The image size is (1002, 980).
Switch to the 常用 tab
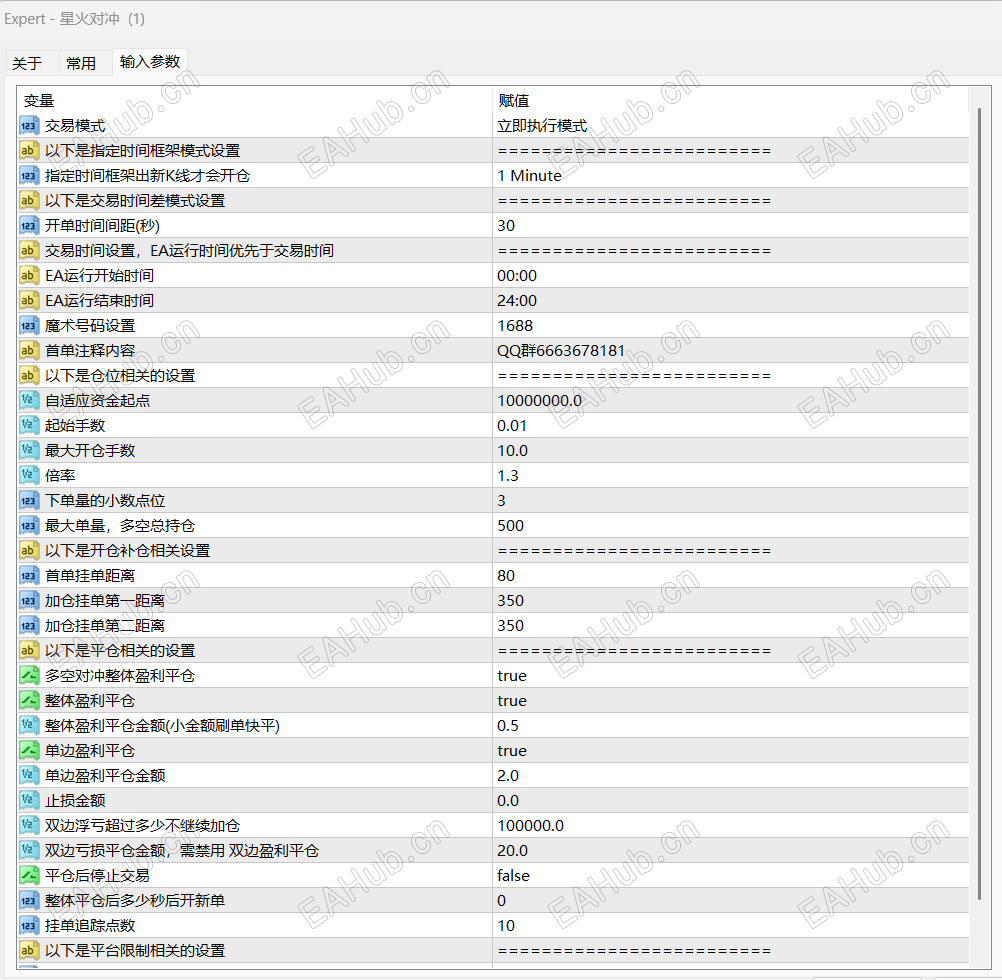pos(81,63)
